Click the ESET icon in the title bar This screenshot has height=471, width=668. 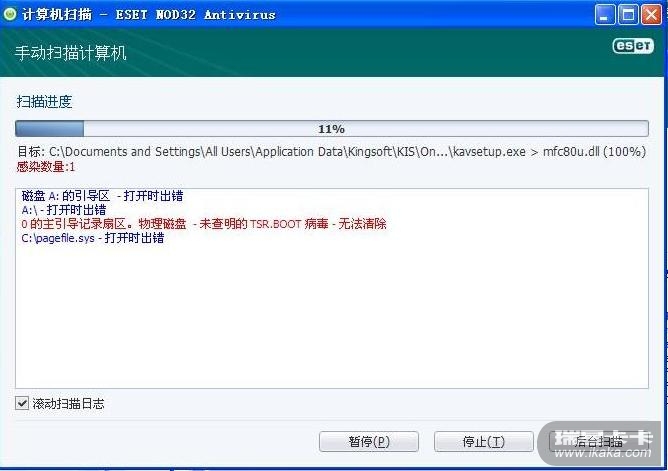[10, 14]
